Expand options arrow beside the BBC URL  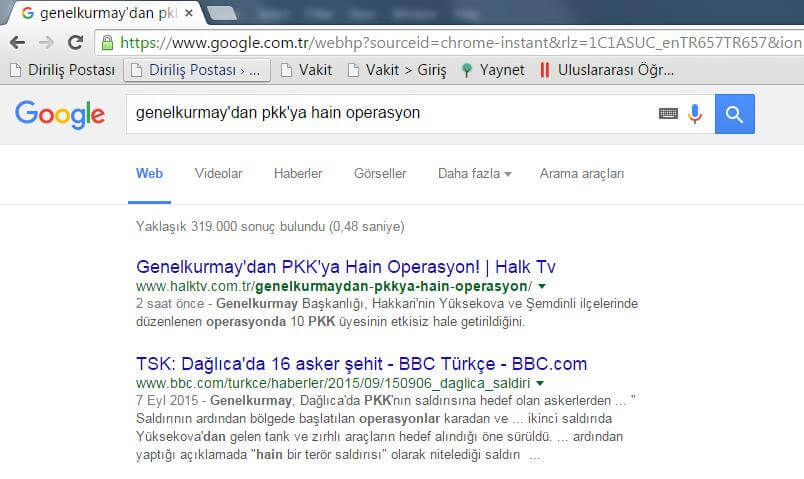[540, 383]
